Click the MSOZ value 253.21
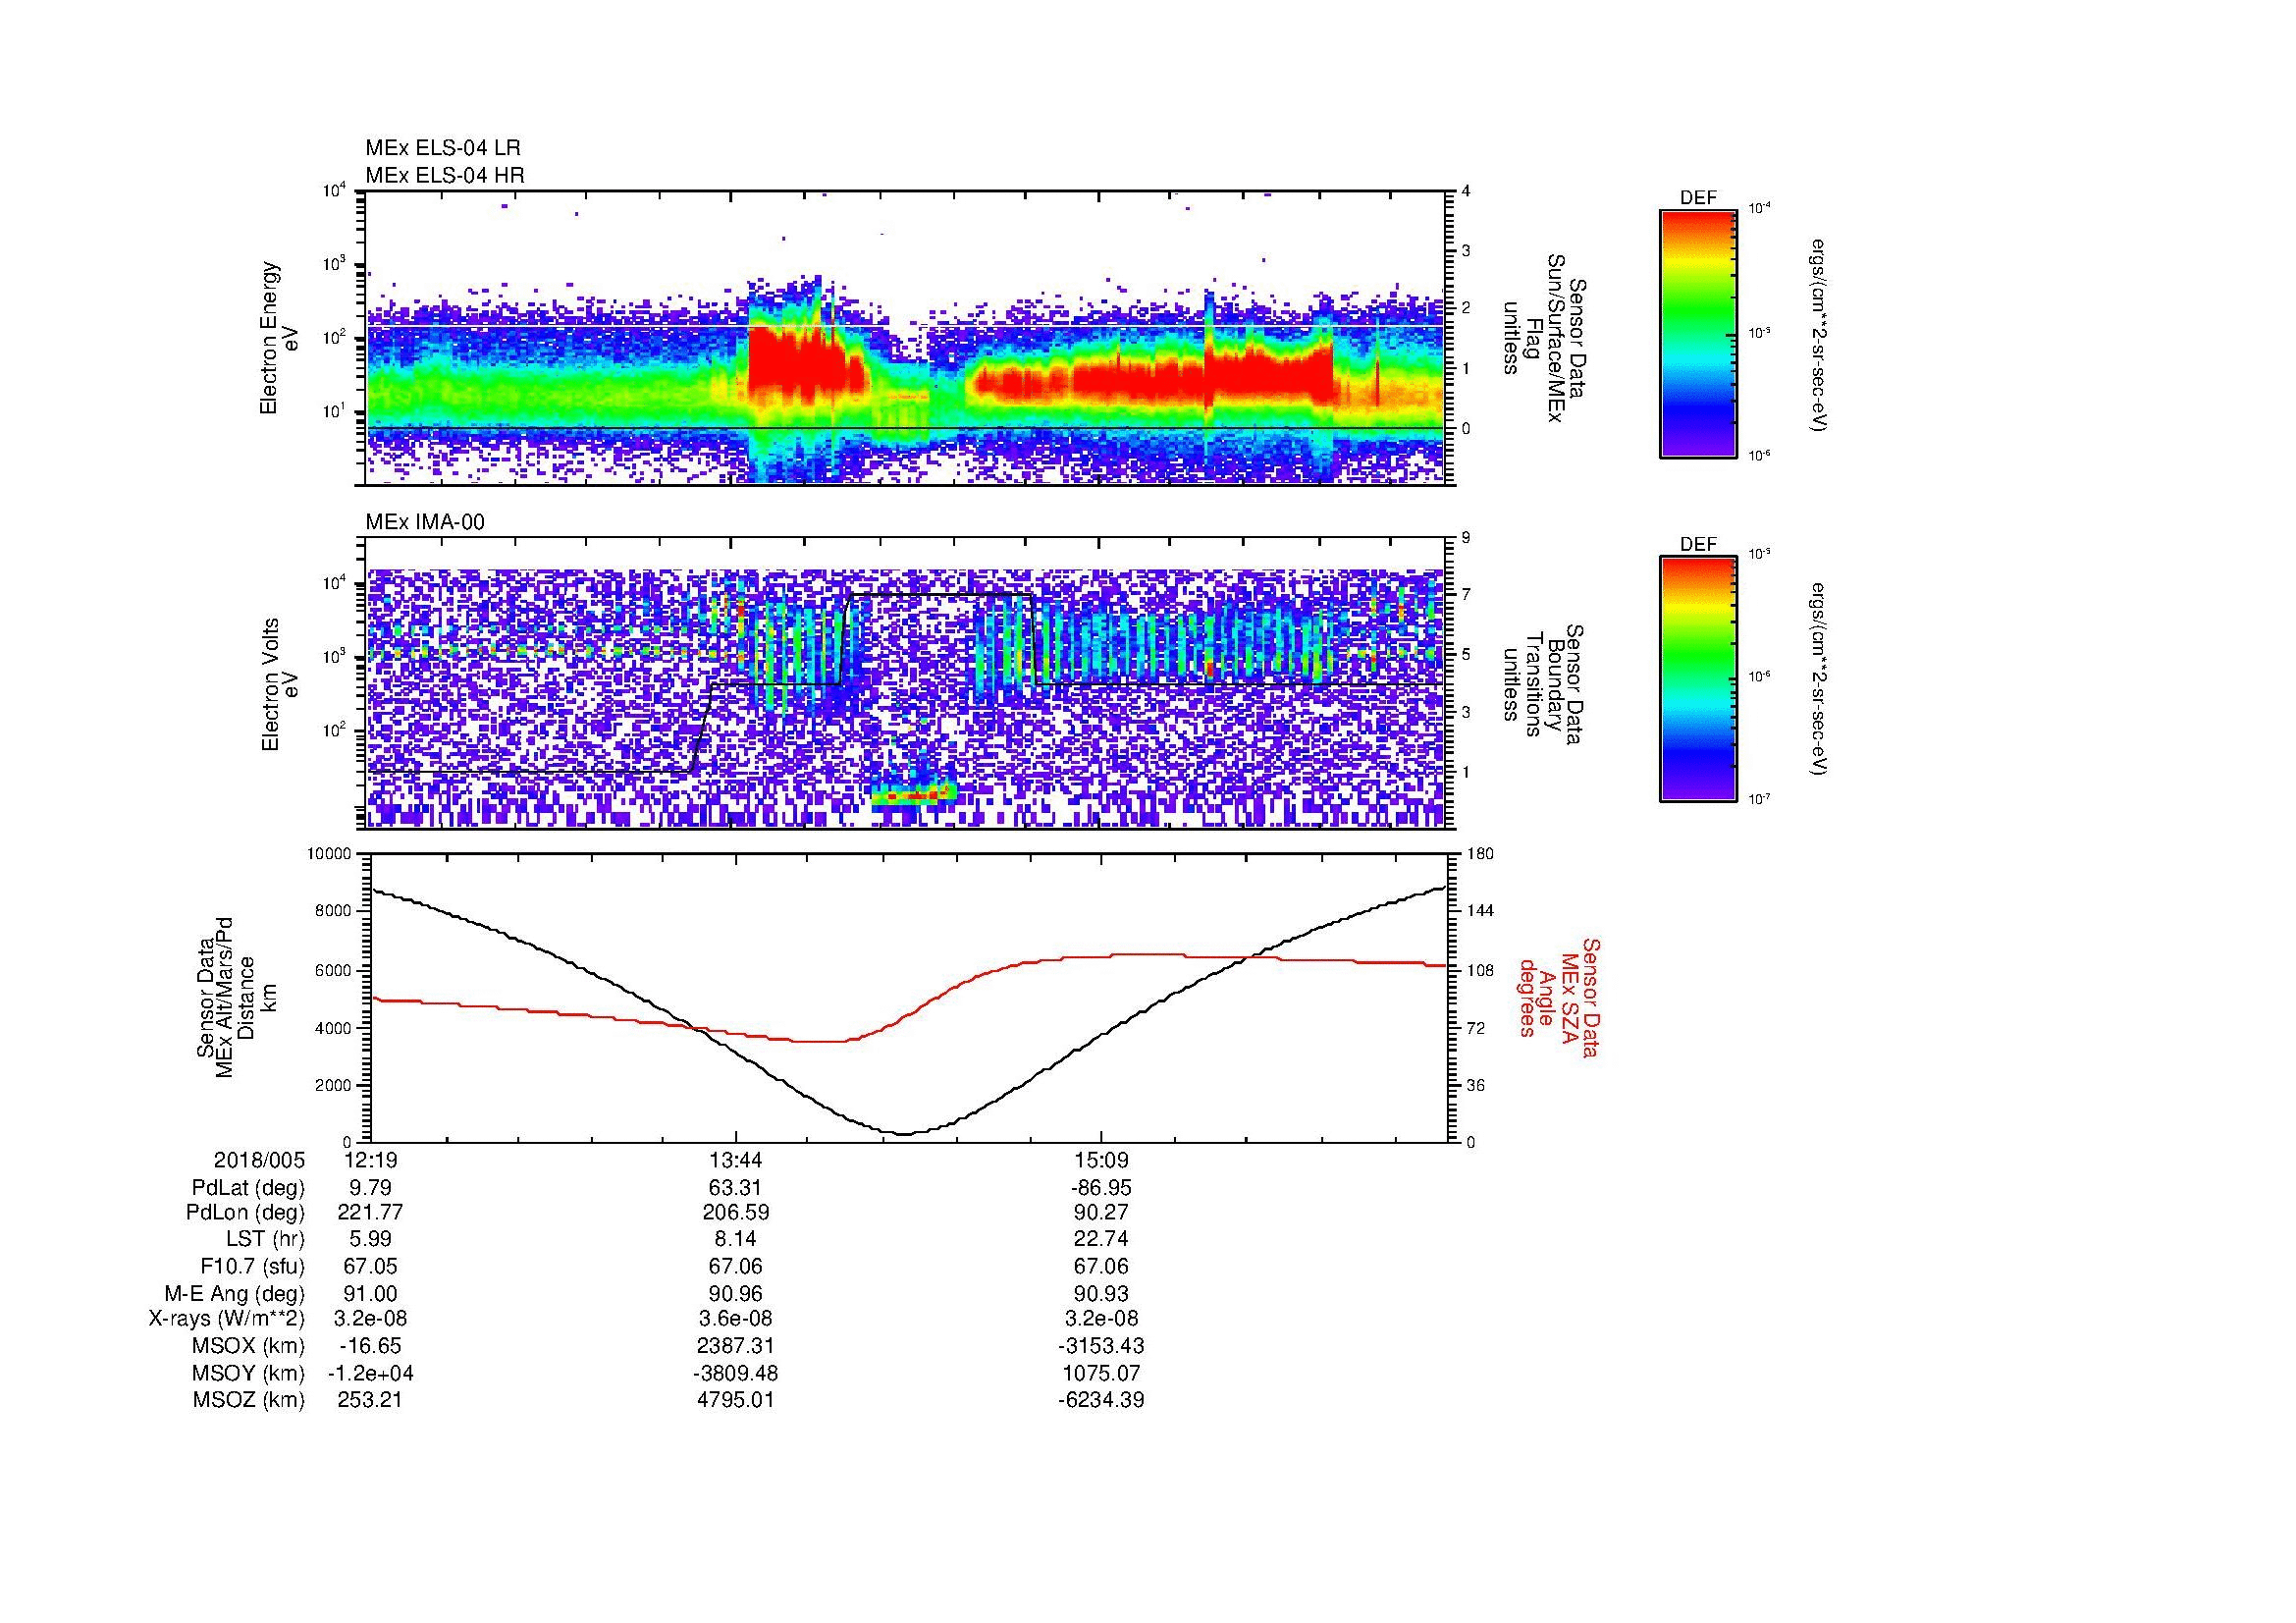The image size is (2296, 1623). pyautogui.click(x=370, y=1400)
